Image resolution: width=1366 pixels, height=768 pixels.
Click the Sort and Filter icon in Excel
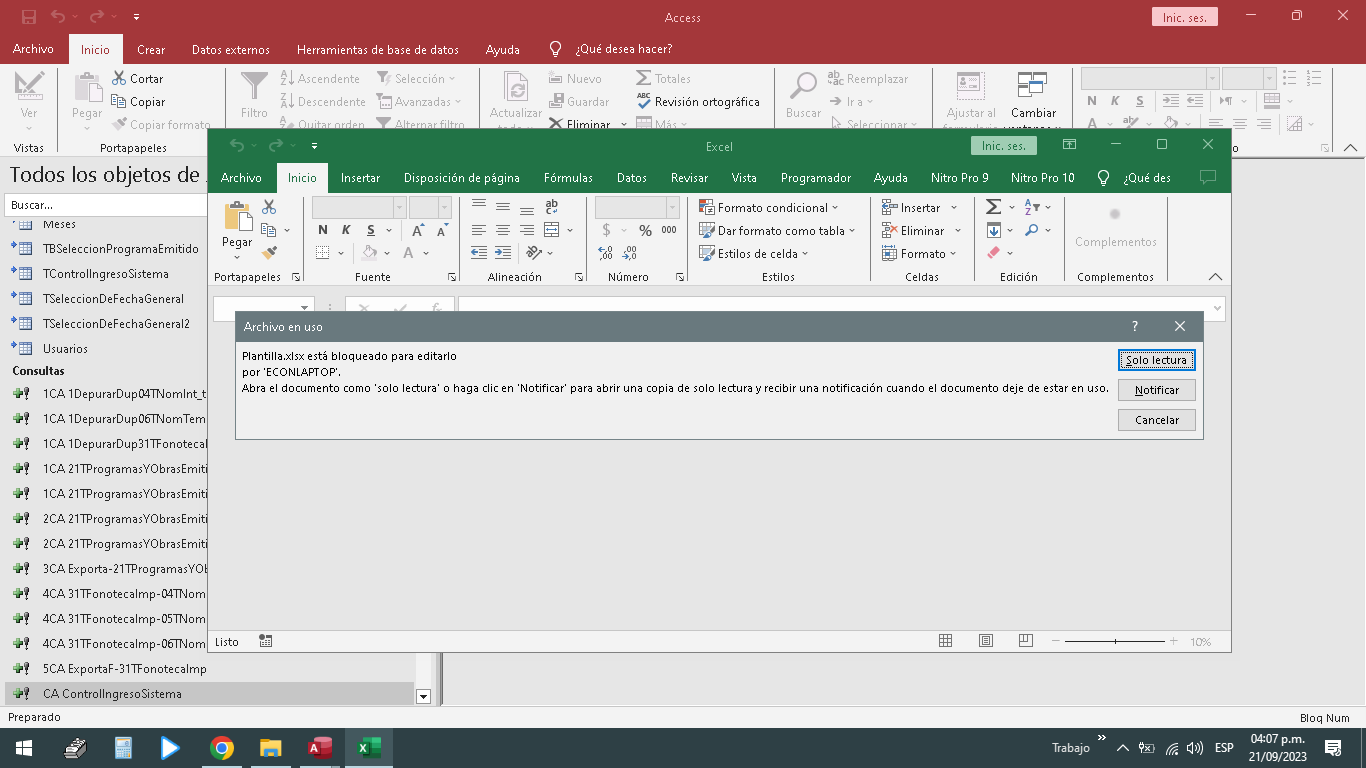(1032, 207)
